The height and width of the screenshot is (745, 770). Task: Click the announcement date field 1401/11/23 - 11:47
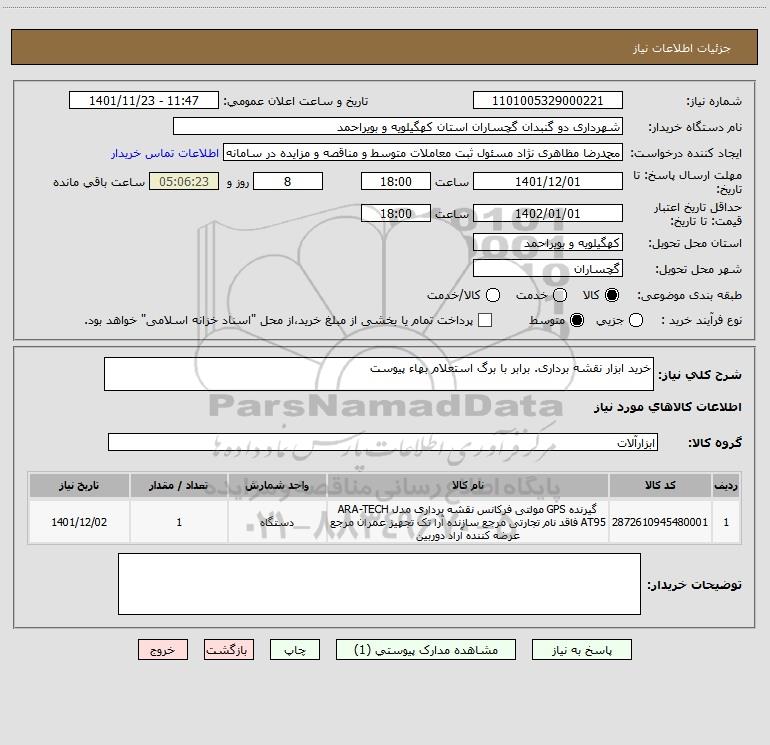(144, 100)
